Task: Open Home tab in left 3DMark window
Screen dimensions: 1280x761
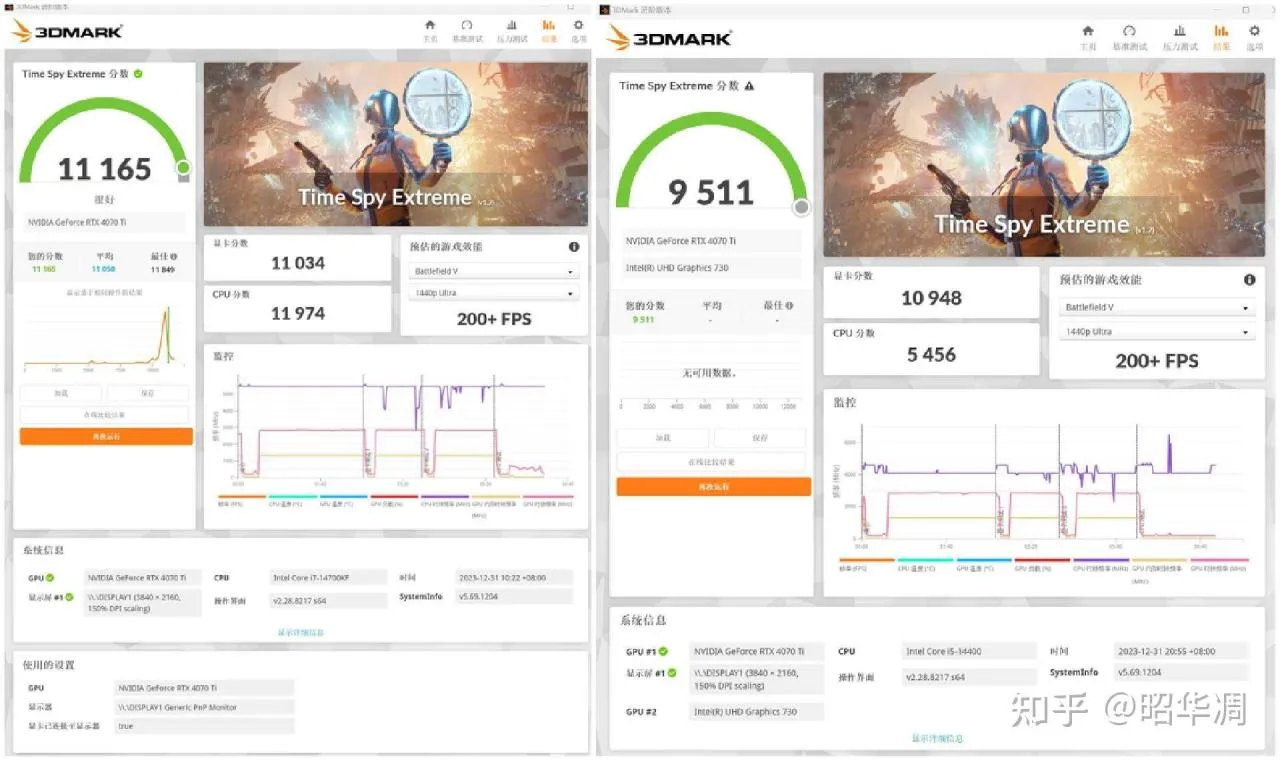Action: coord(430,30)
